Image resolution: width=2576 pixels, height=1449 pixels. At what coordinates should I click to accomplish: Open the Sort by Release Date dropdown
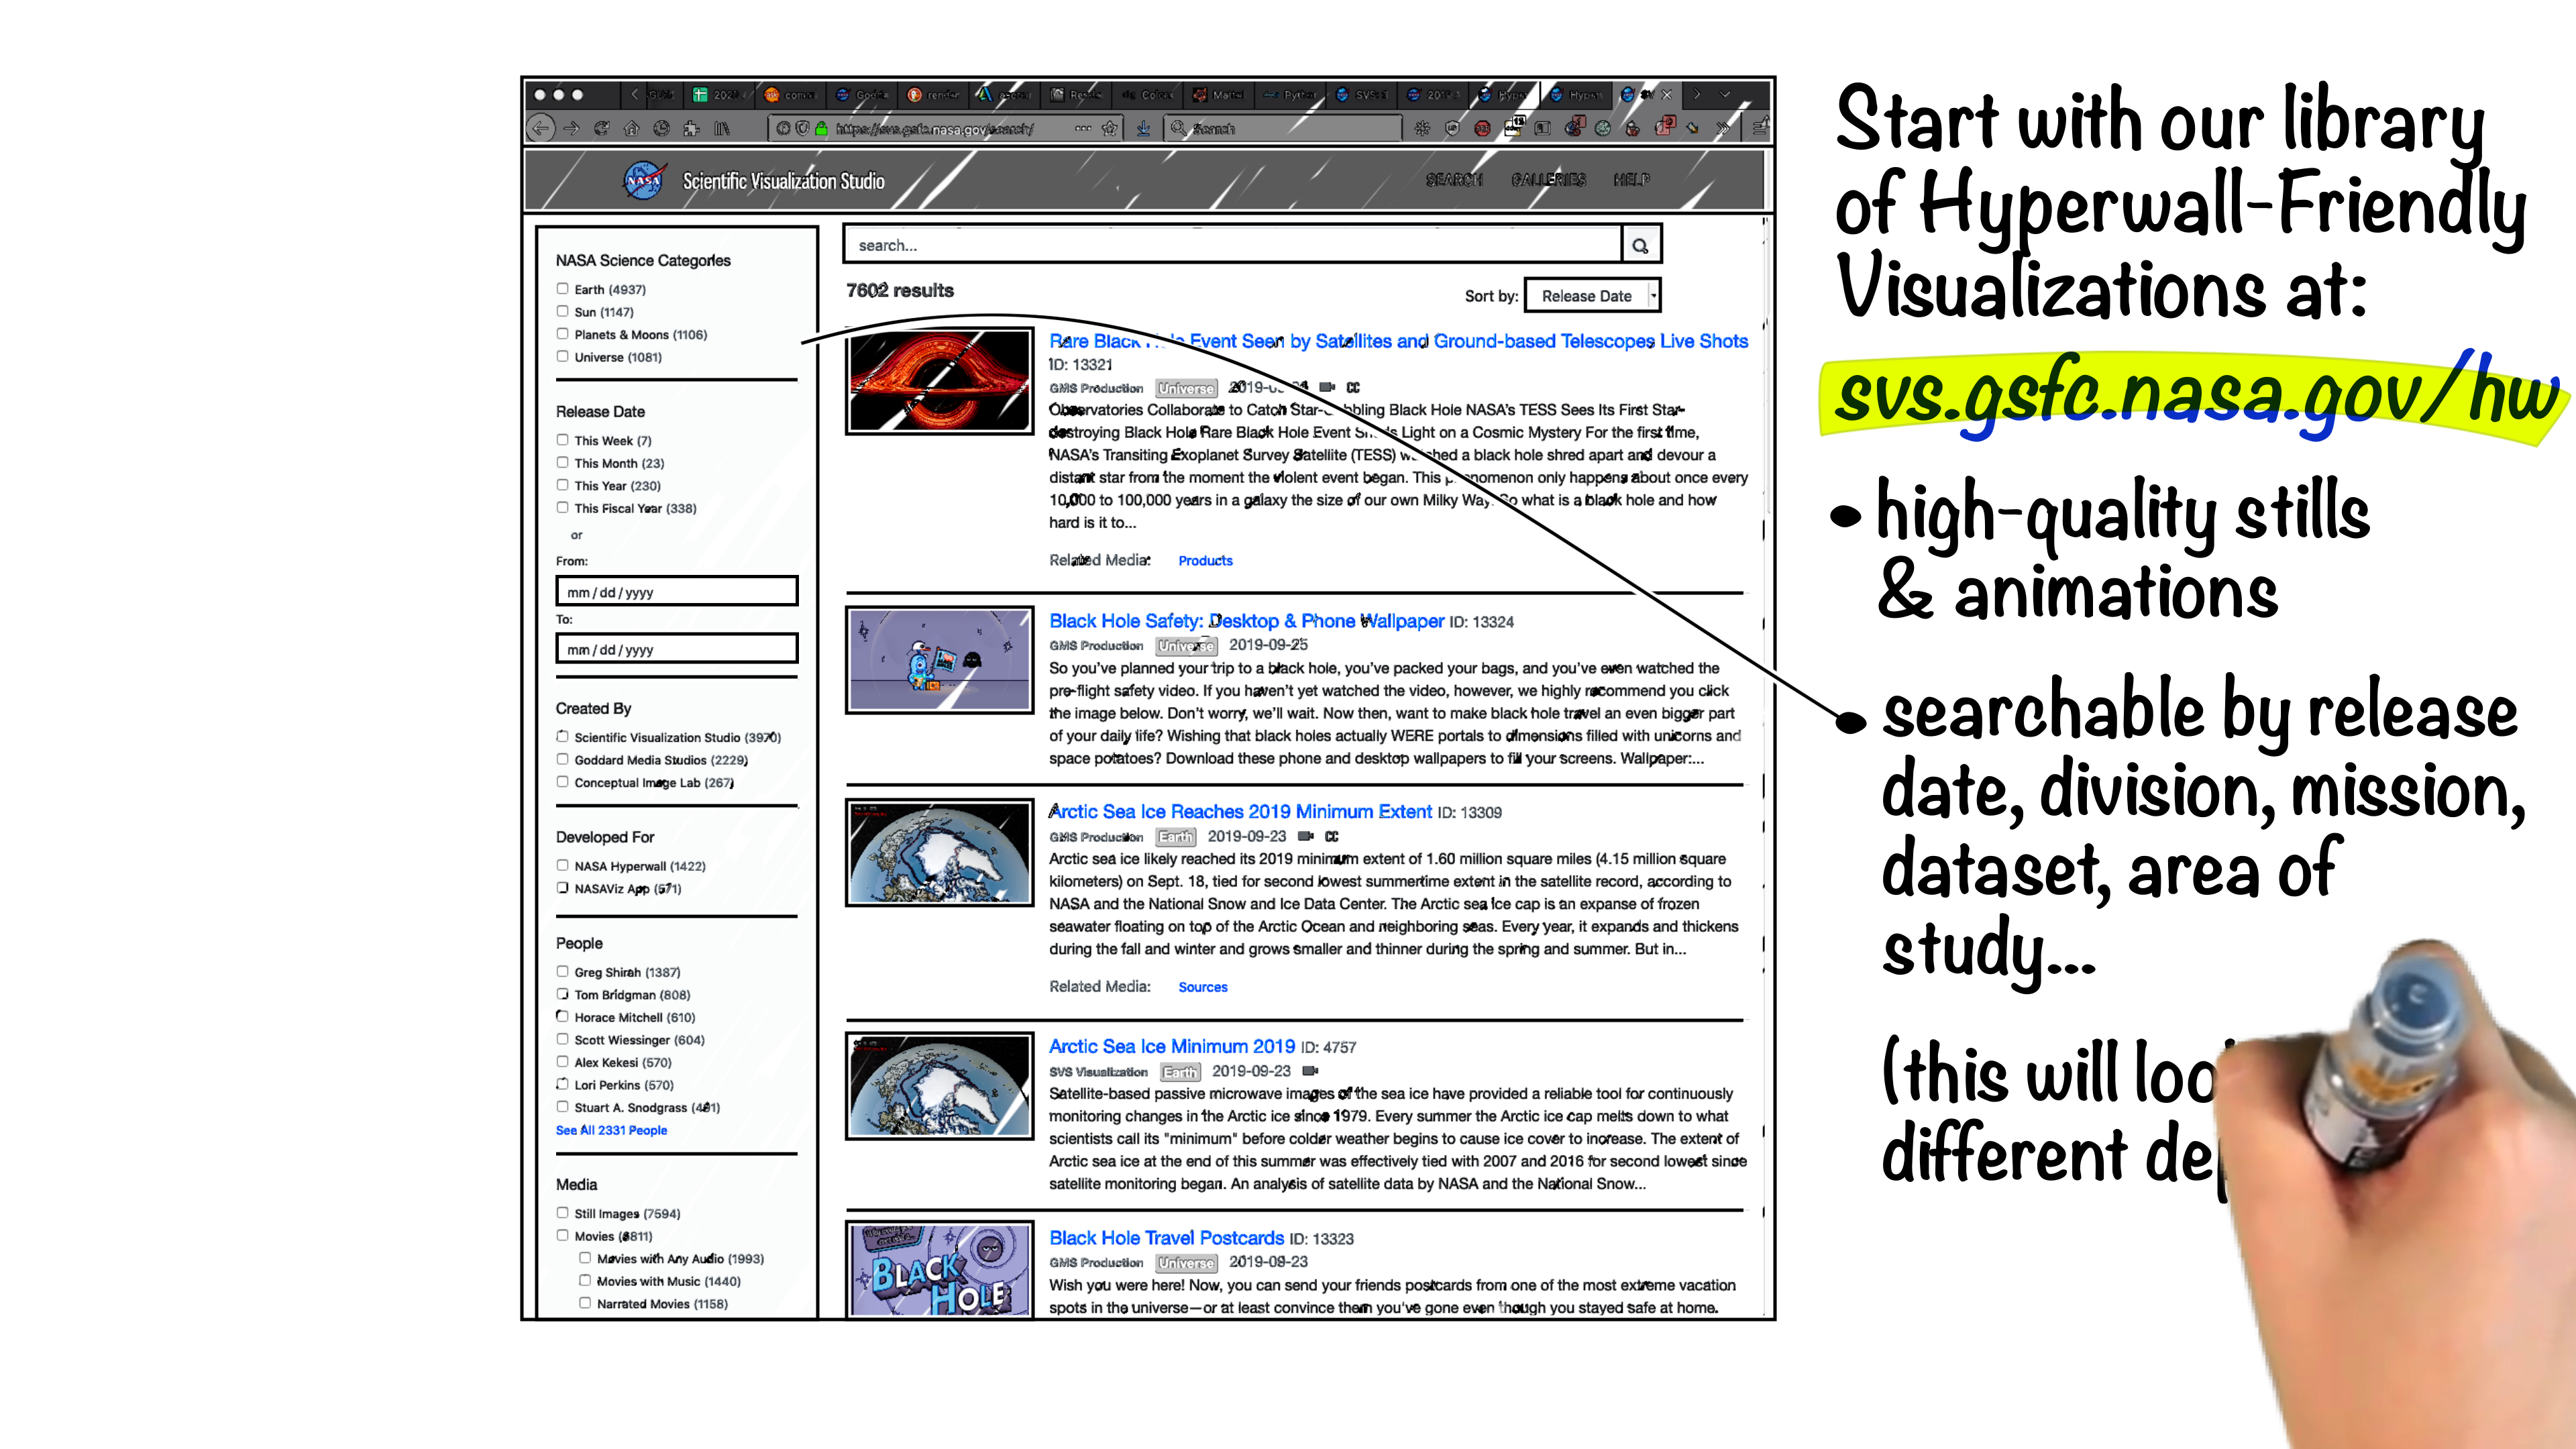pyautogui.click(x=1592, y=296)
